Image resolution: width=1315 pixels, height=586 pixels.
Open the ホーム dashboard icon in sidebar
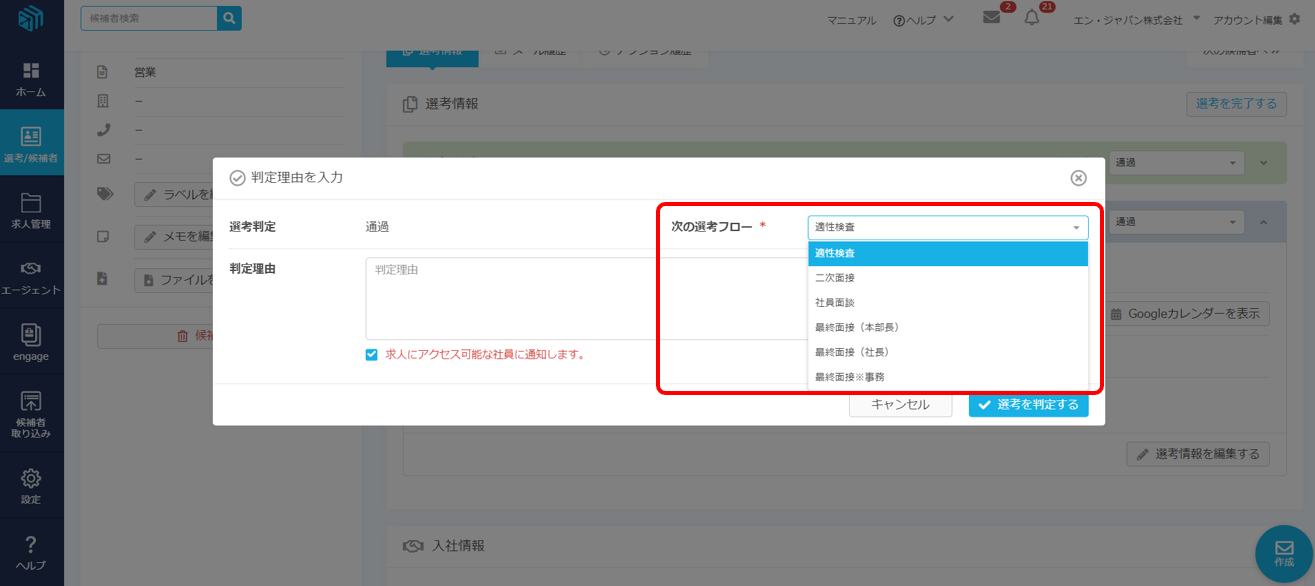pos(31,71)
